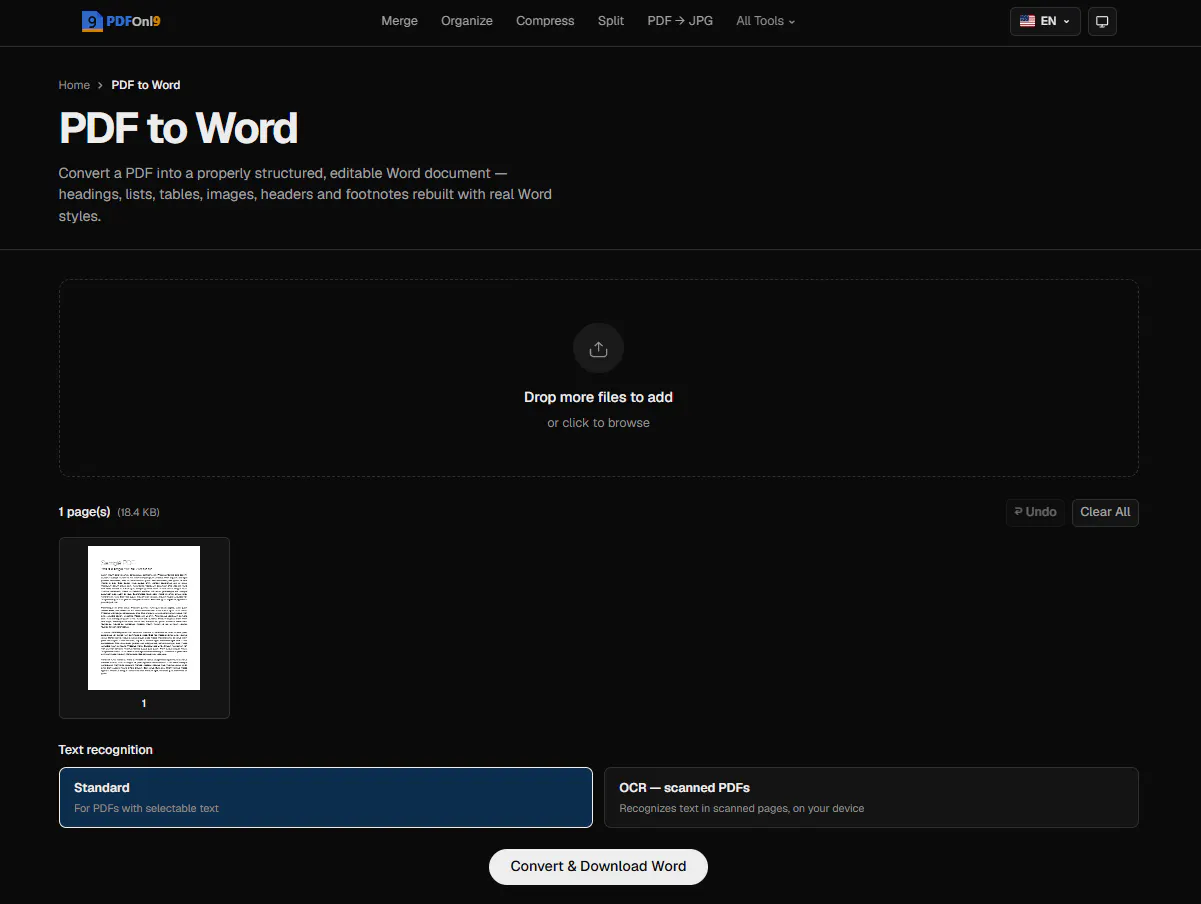Screen dimensions: 1201x904
Task: Open the EN language dropdown
Action: tap(1045, 21)
